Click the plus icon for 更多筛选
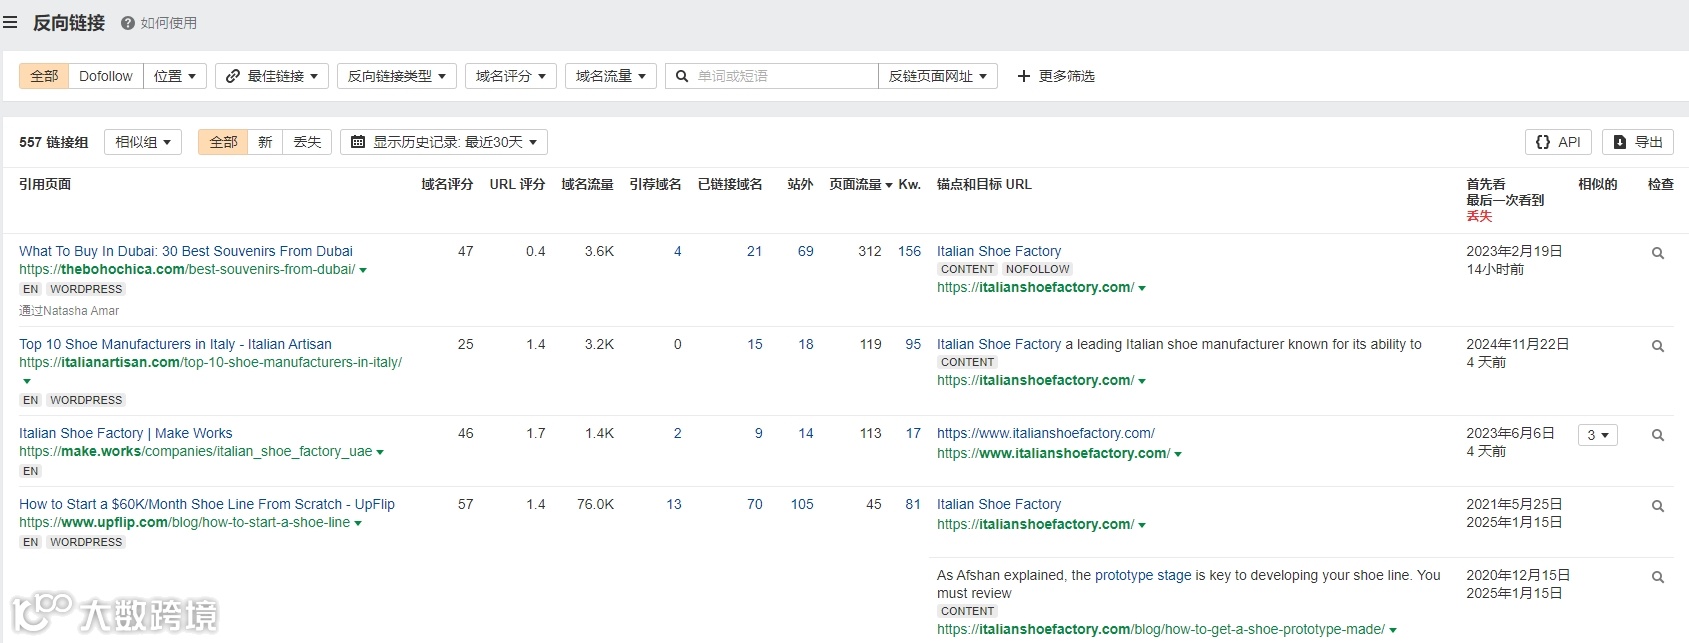This screenshot has height=643, width=1689. [1023, 76]
